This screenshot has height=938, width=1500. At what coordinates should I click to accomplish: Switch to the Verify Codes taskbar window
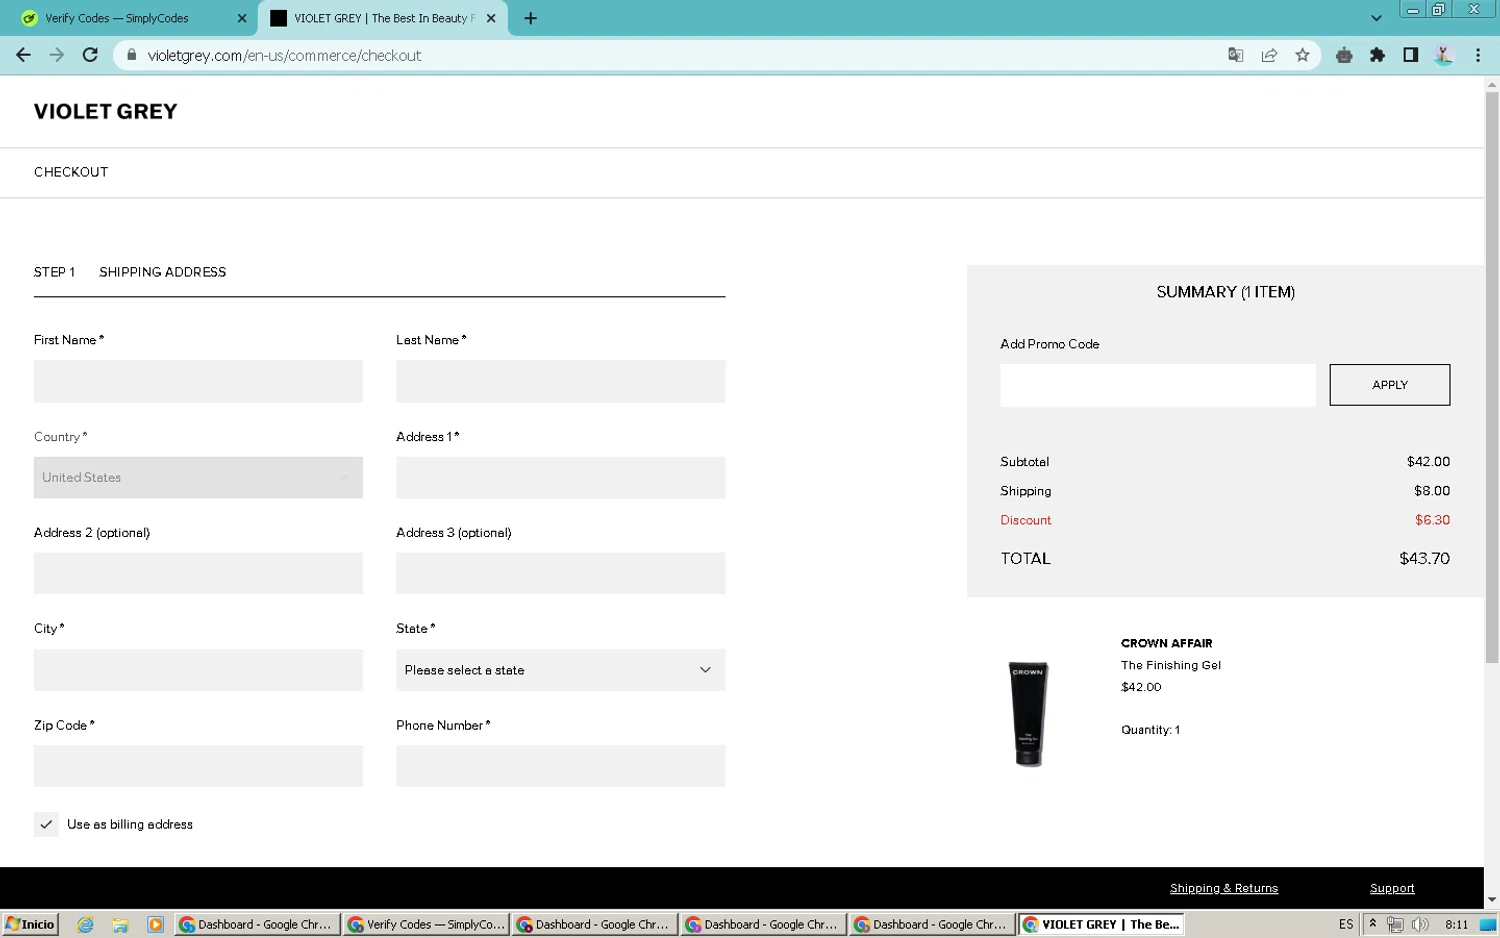426,925
